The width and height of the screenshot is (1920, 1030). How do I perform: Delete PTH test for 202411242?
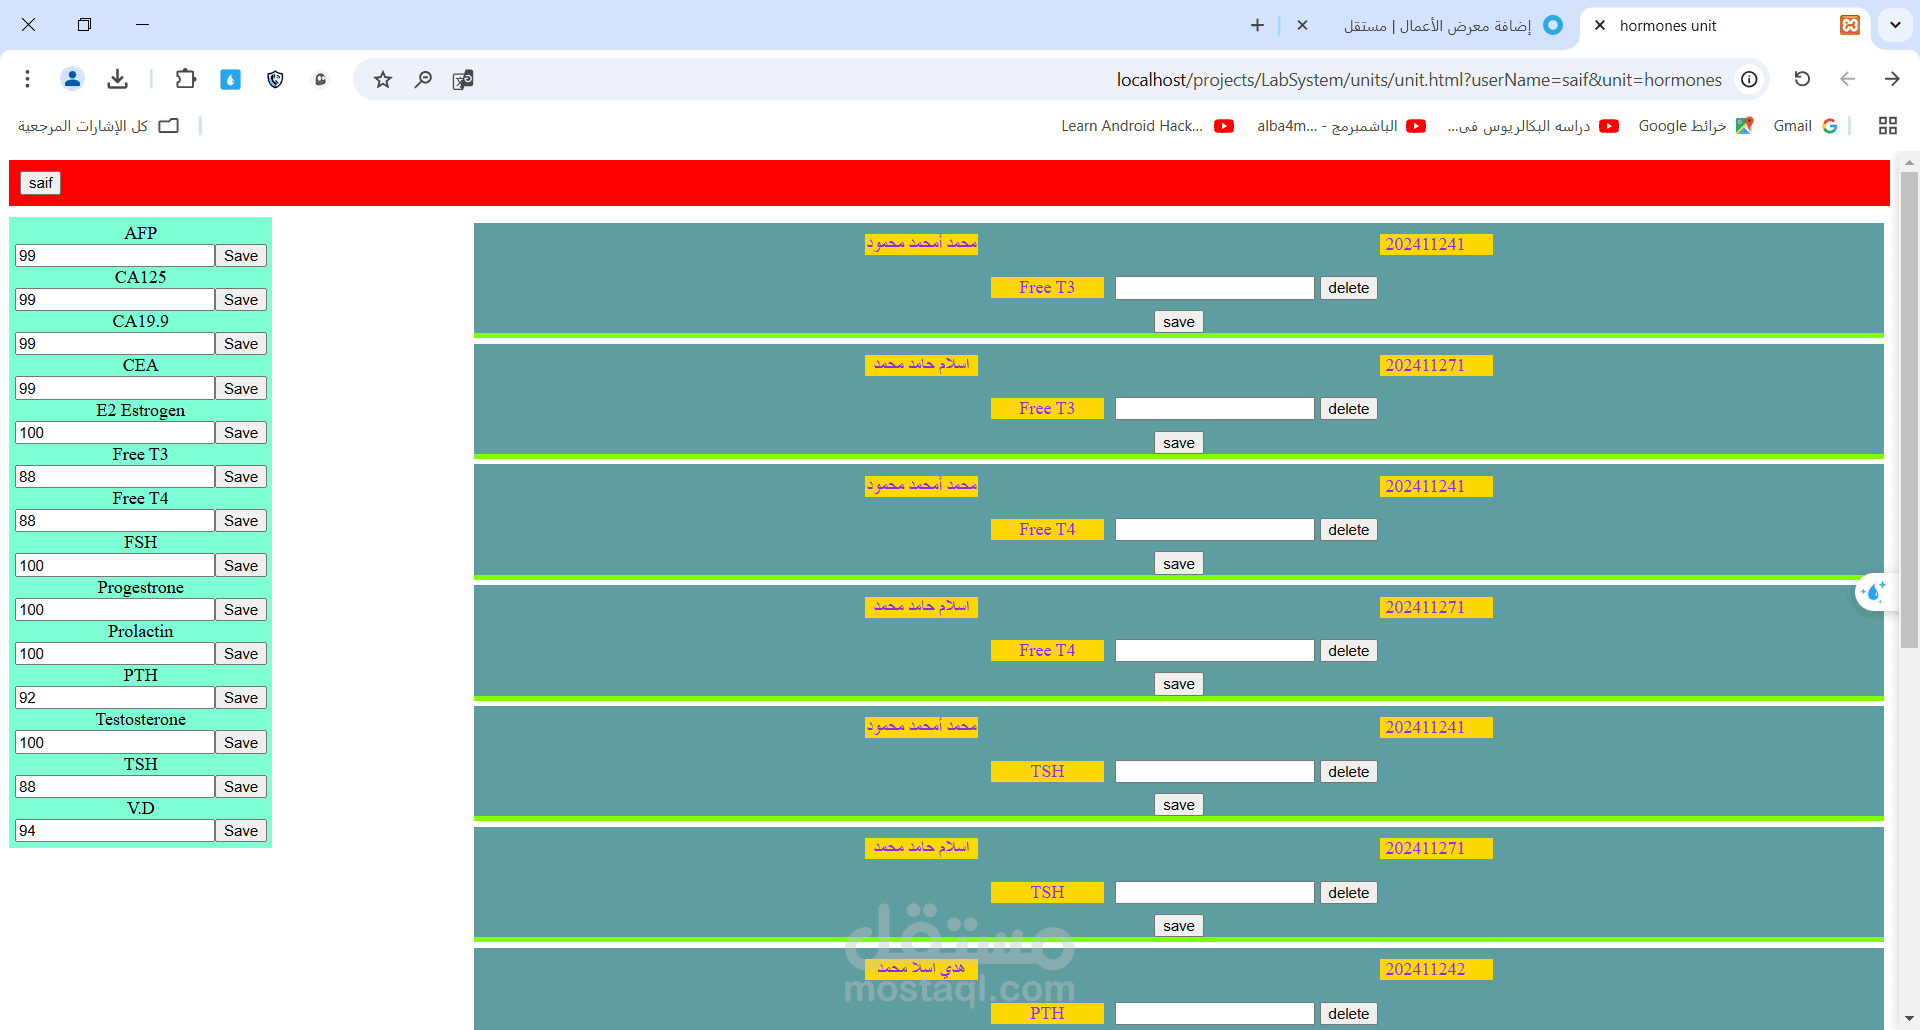click(x=1349, y=1014)
